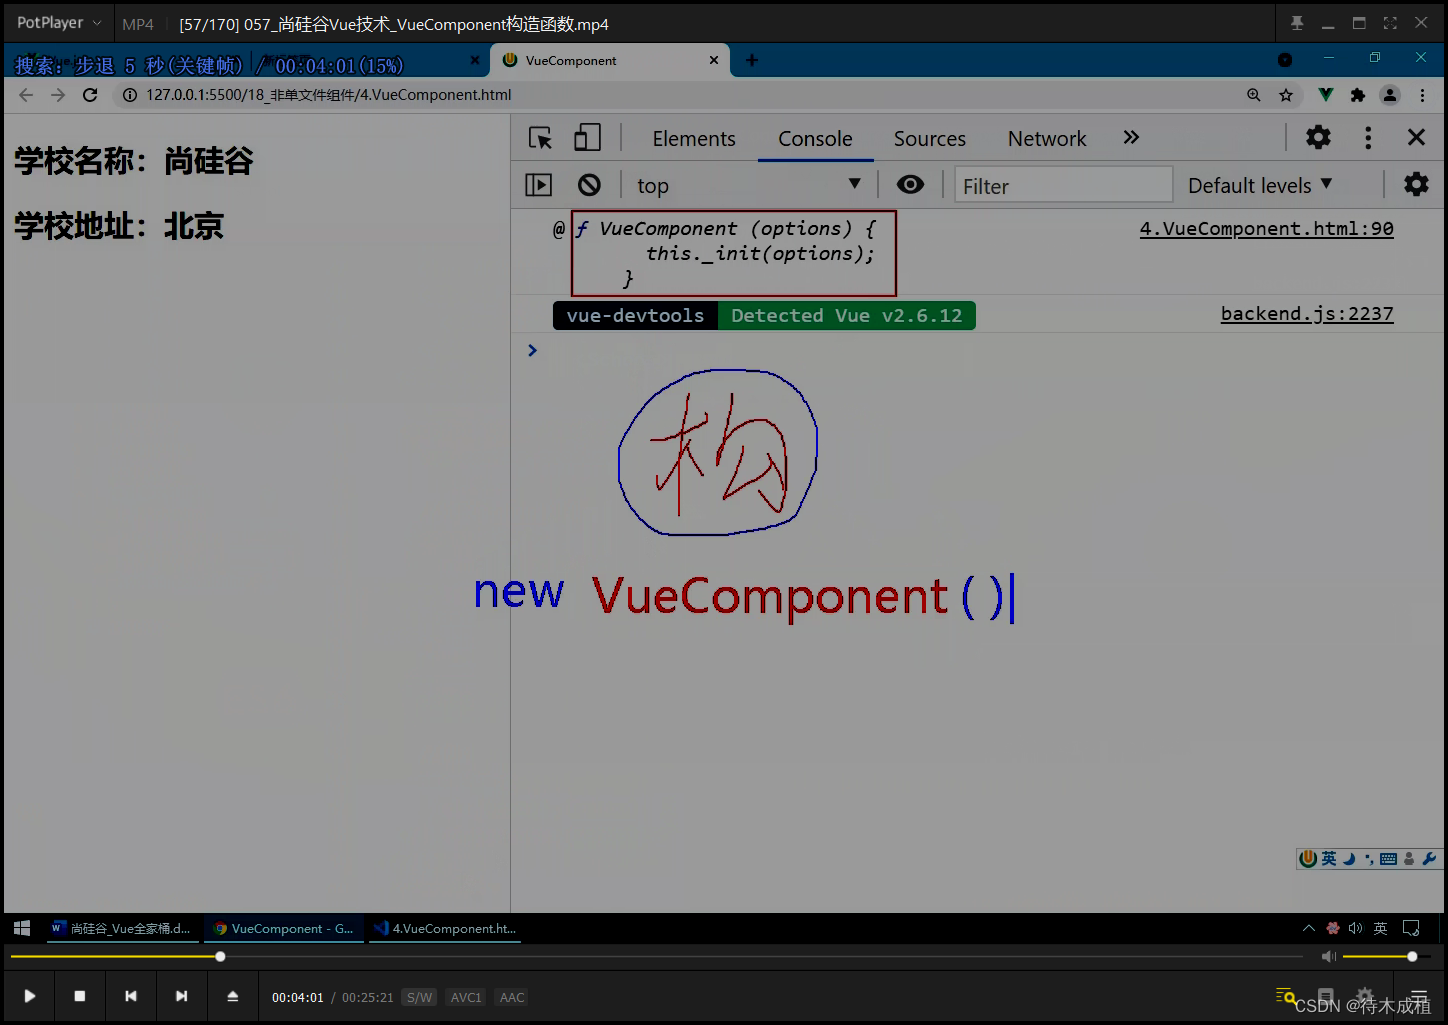The width and height of the screenshot is (1448, 1025).
Task: Open DevTools settings gear
Action: point(1318,137)
